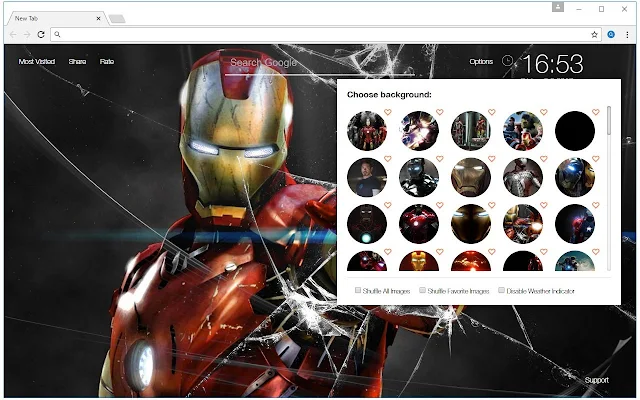This screenshot has height=400, width=640.
Task: Open the blue extension icon in the toolbar
Action: point(611,35)
